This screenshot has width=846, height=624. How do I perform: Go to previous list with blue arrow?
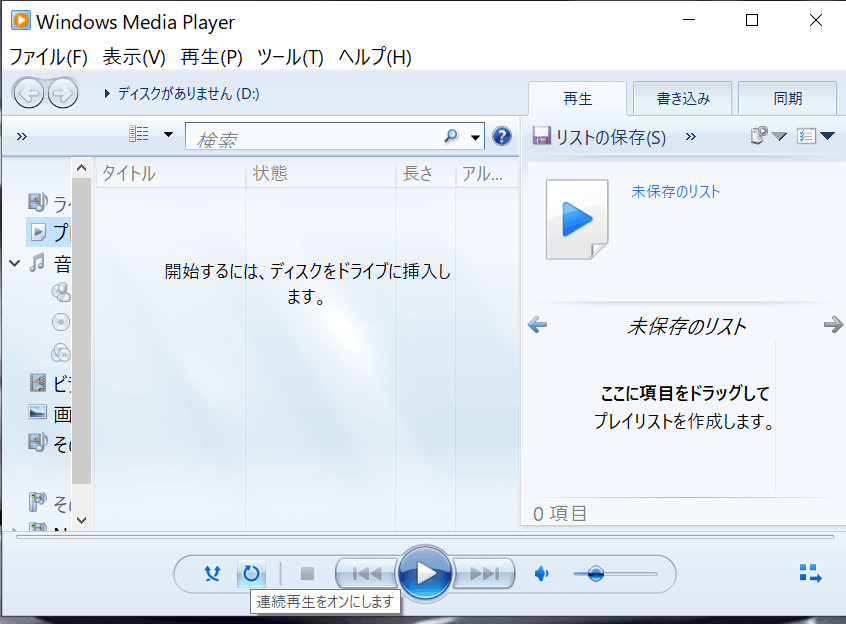coord(537,325)
